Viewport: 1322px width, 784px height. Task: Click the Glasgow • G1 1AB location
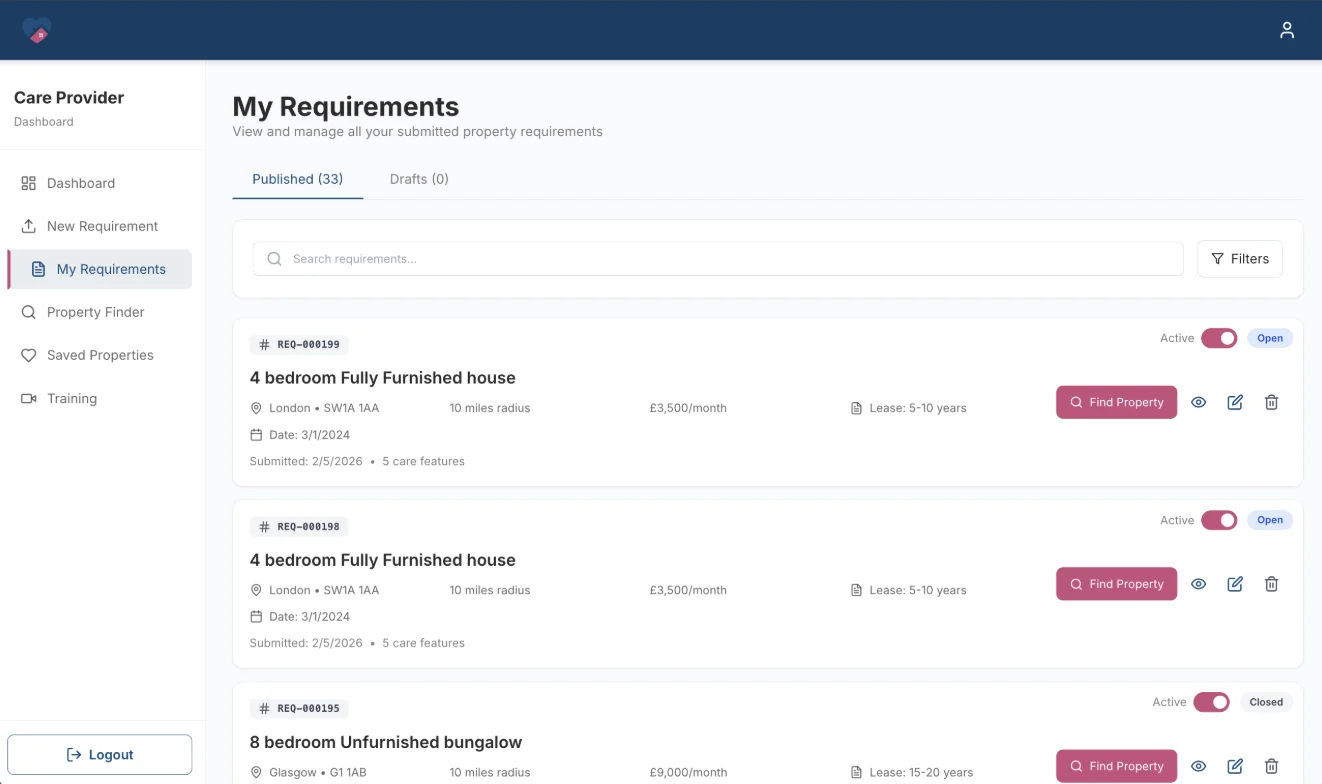309,772
